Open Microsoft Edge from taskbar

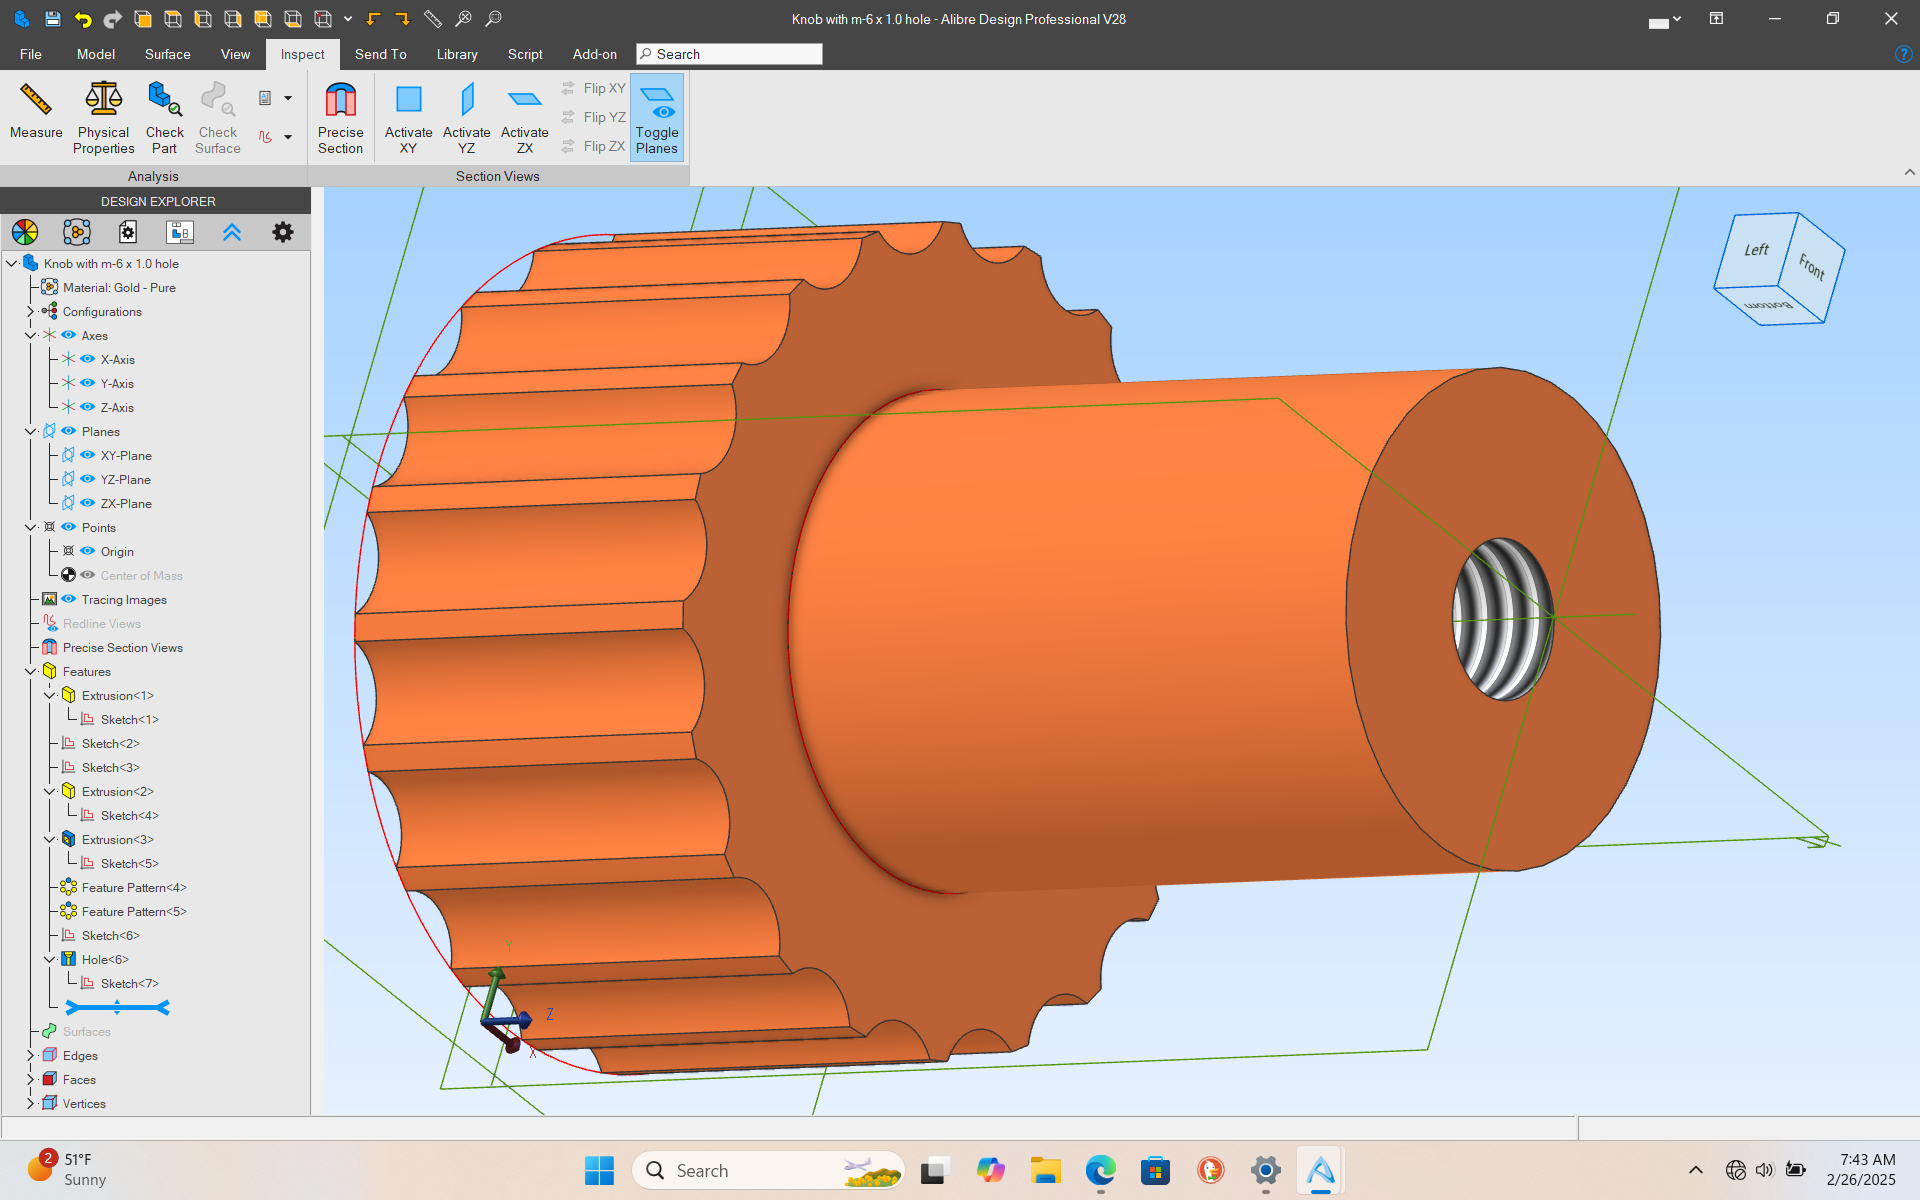[x=1100, y=1170]
